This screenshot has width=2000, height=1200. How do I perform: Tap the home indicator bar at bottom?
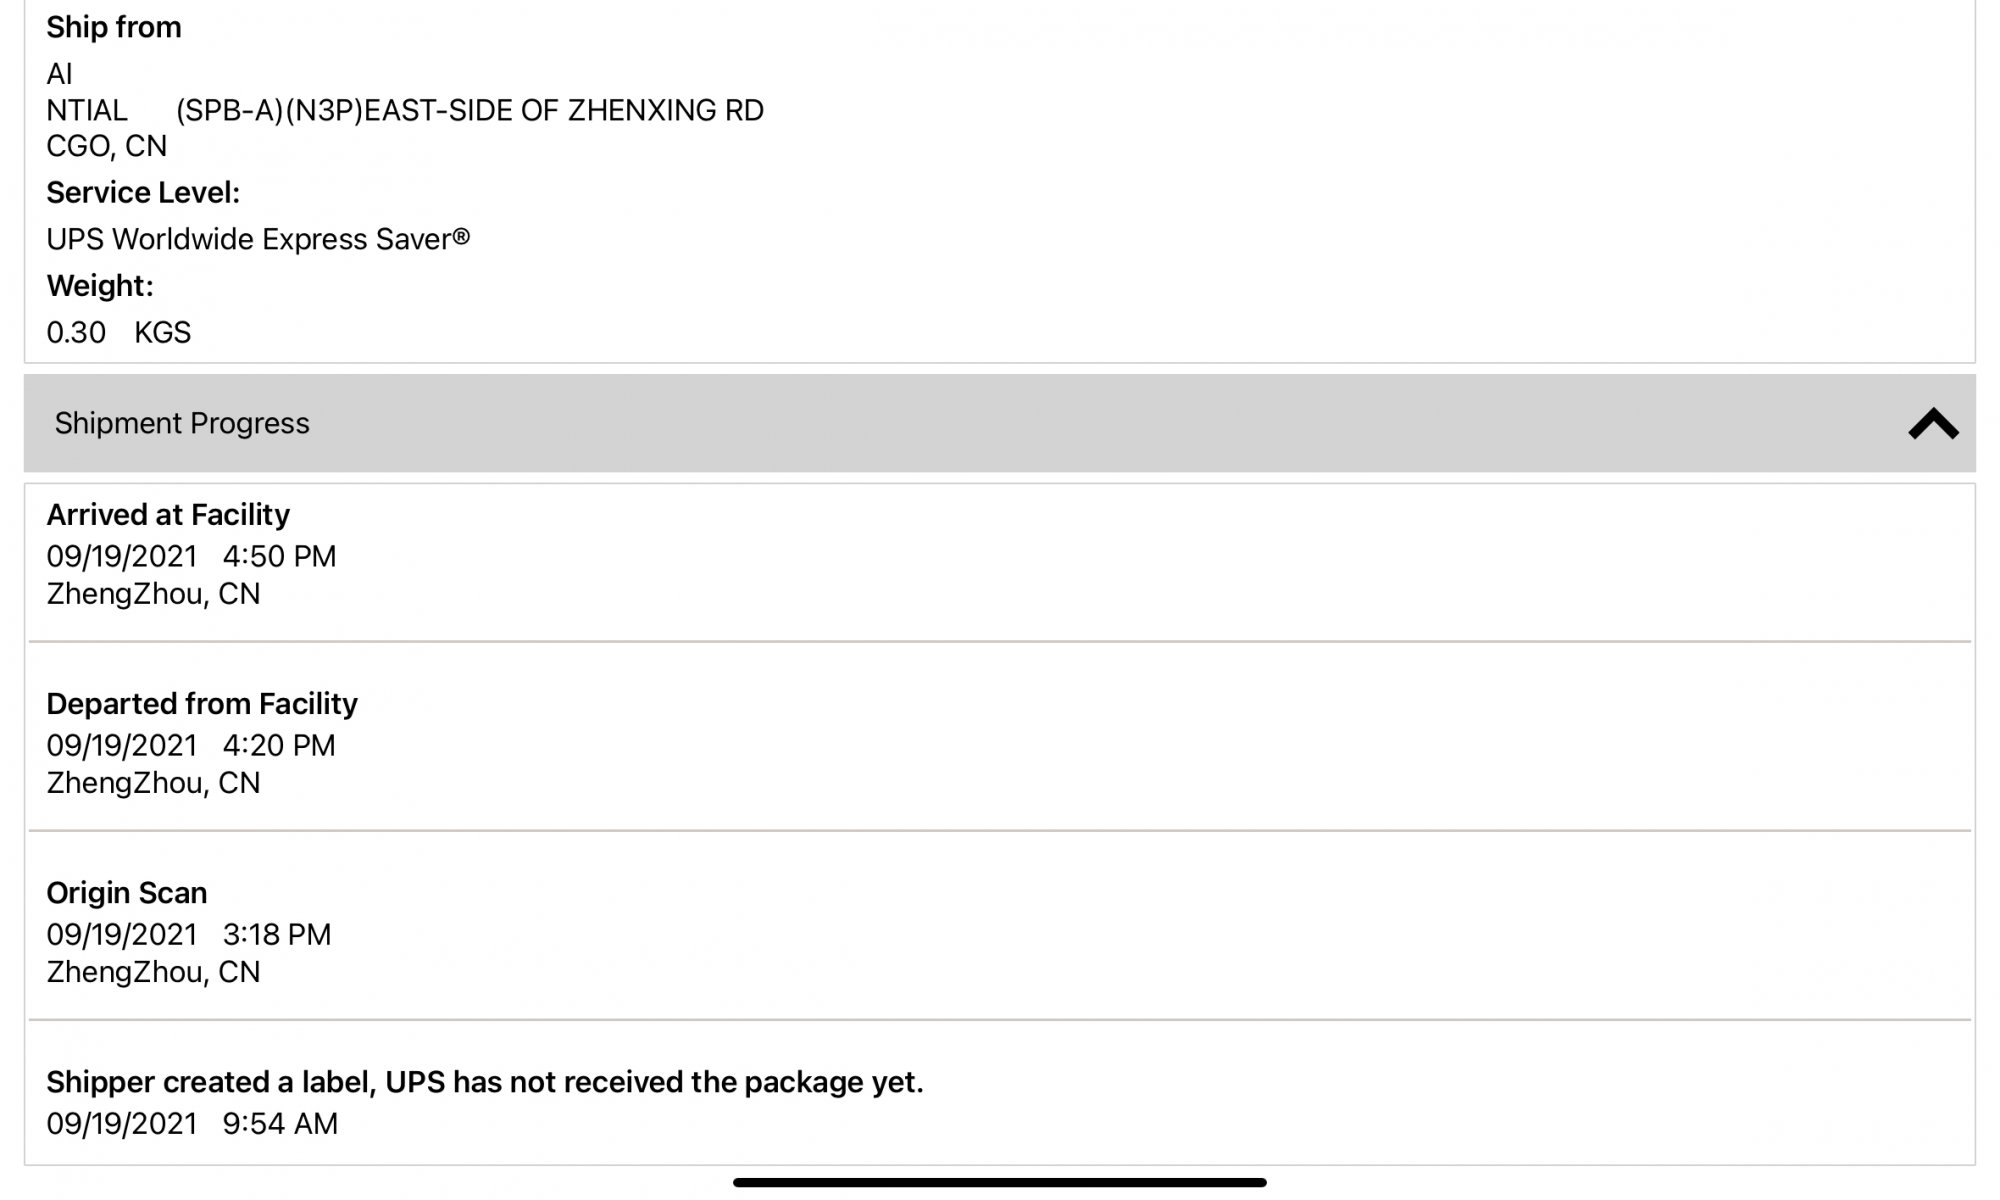(x=1000, y=1183)
